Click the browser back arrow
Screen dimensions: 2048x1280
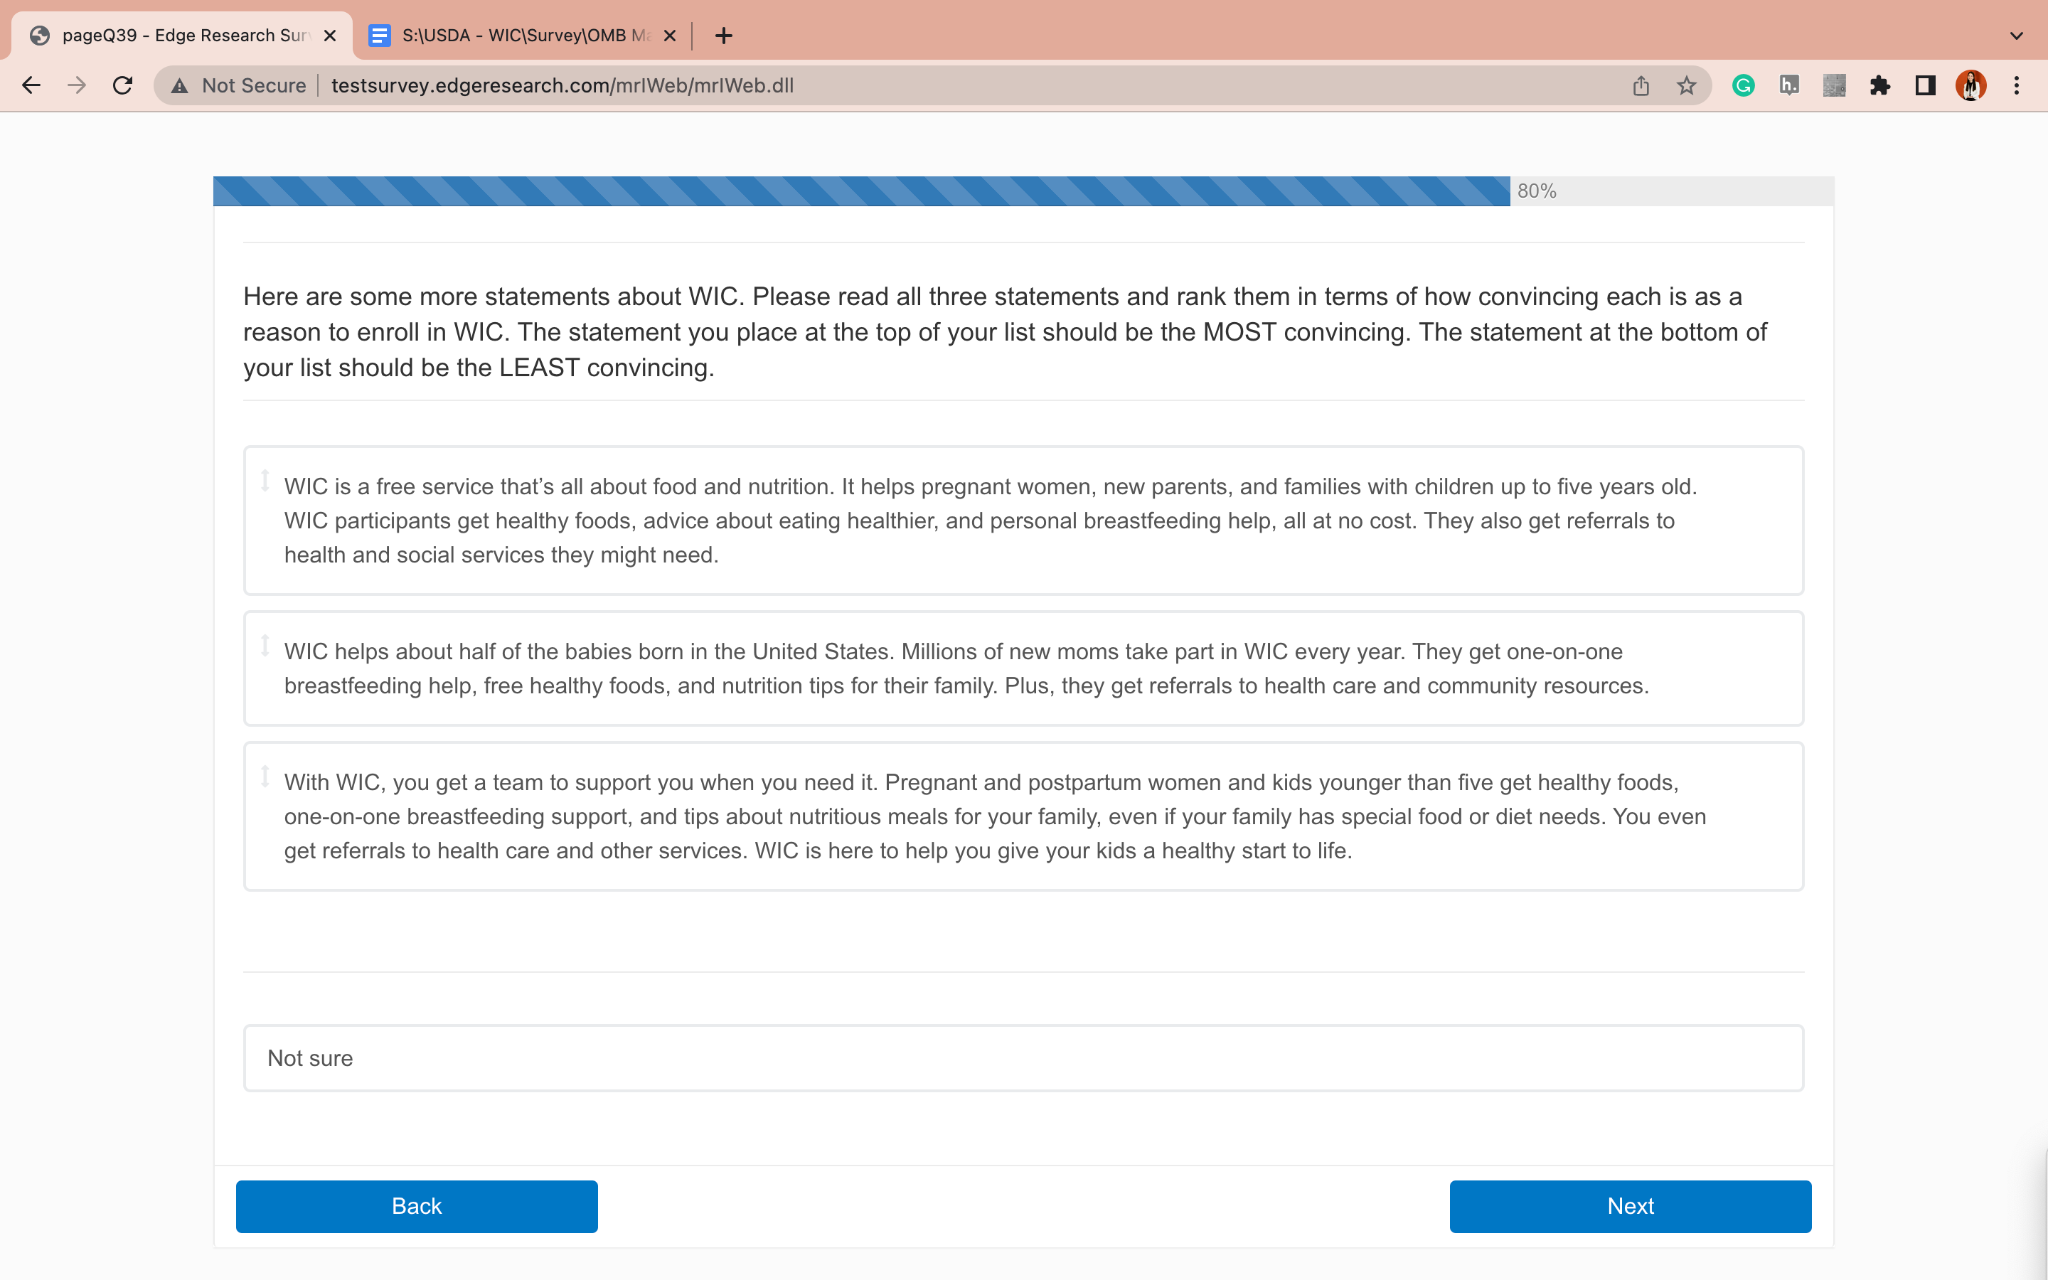31,86
